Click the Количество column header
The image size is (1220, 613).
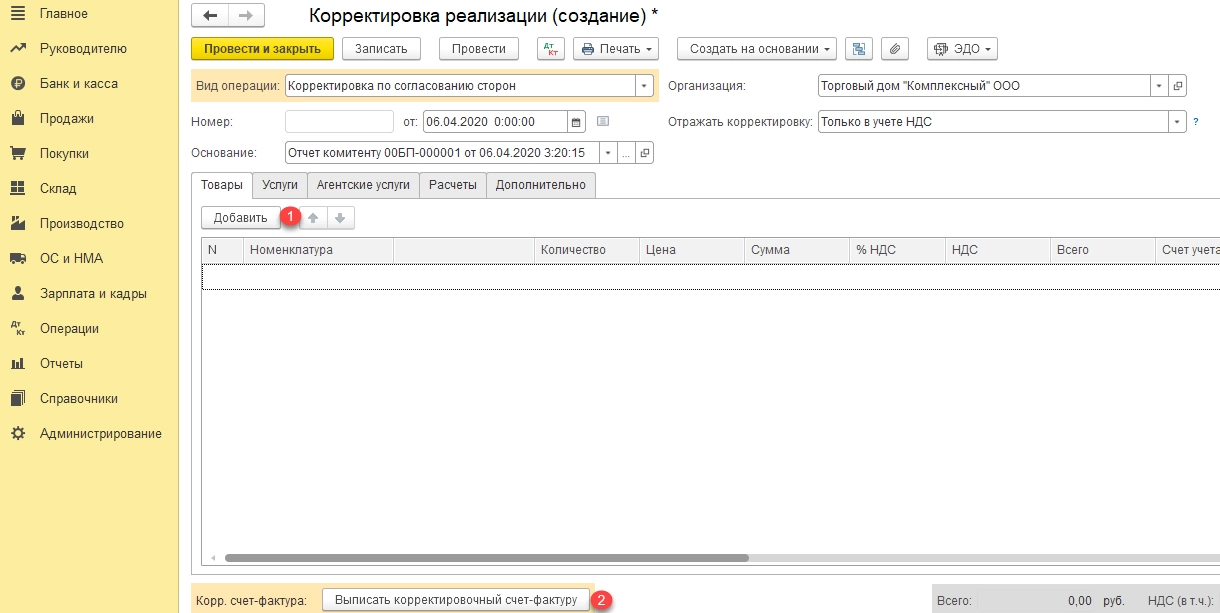(587, 250)
